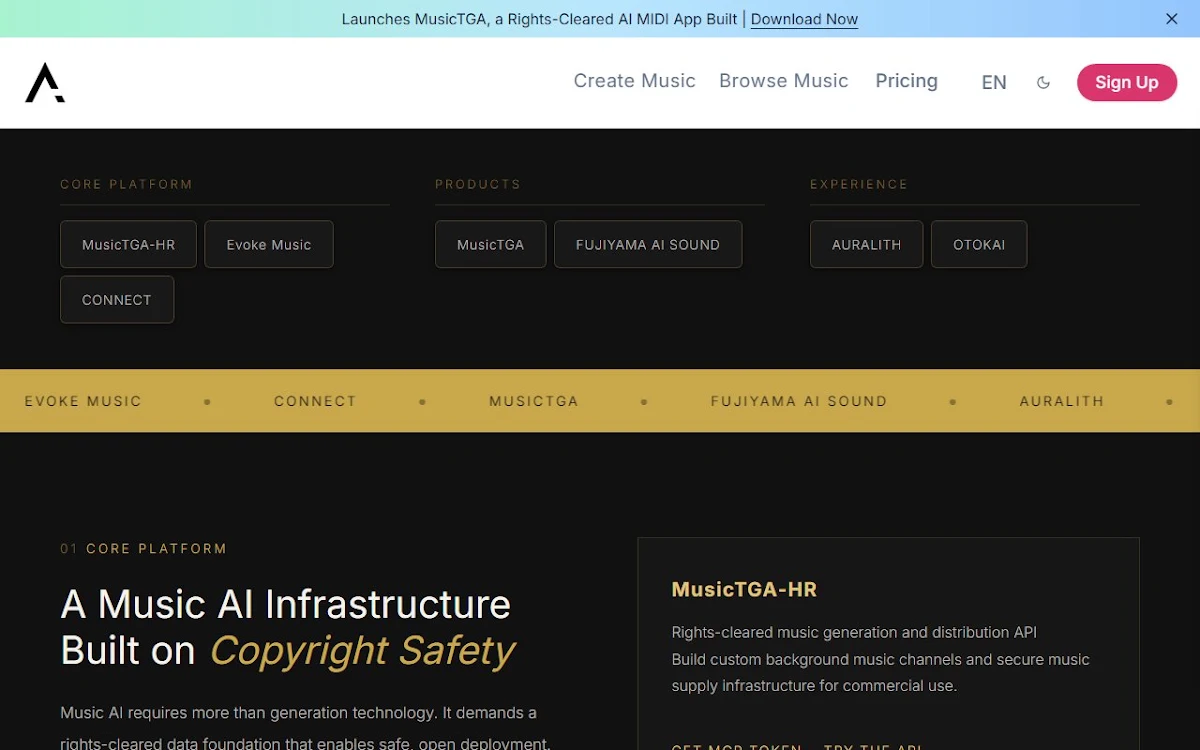Viewport: 1200px width, 750px height.
Task: Select the FUJIYAMA AI SOUND chip
Action: [648, 244]
